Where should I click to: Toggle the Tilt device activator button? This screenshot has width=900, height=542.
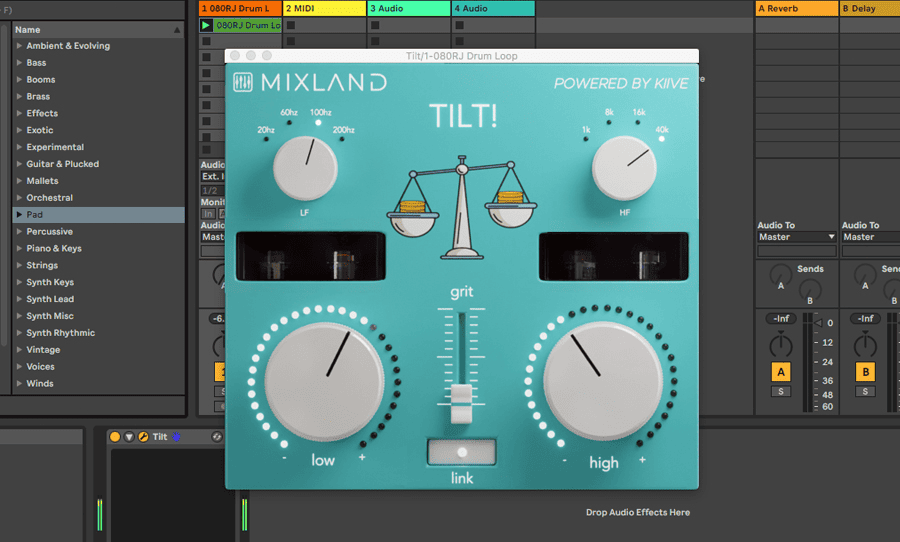point(115,437)
